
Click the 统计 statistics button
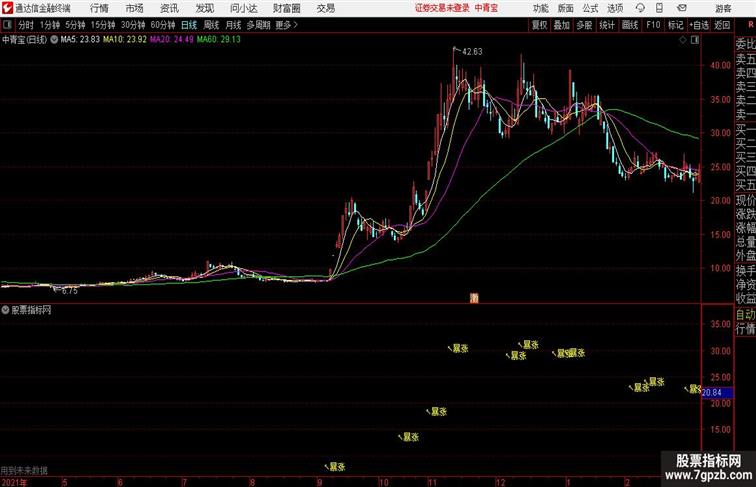click(x=607, y=25)
